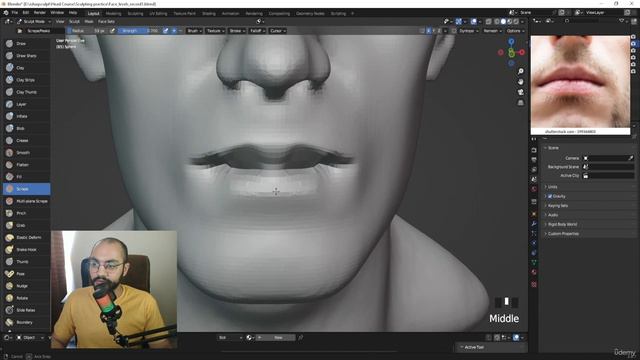The width and height of the screenshot is (640, 360).
Task: Select the Blob brush
Action: [27, 128]
